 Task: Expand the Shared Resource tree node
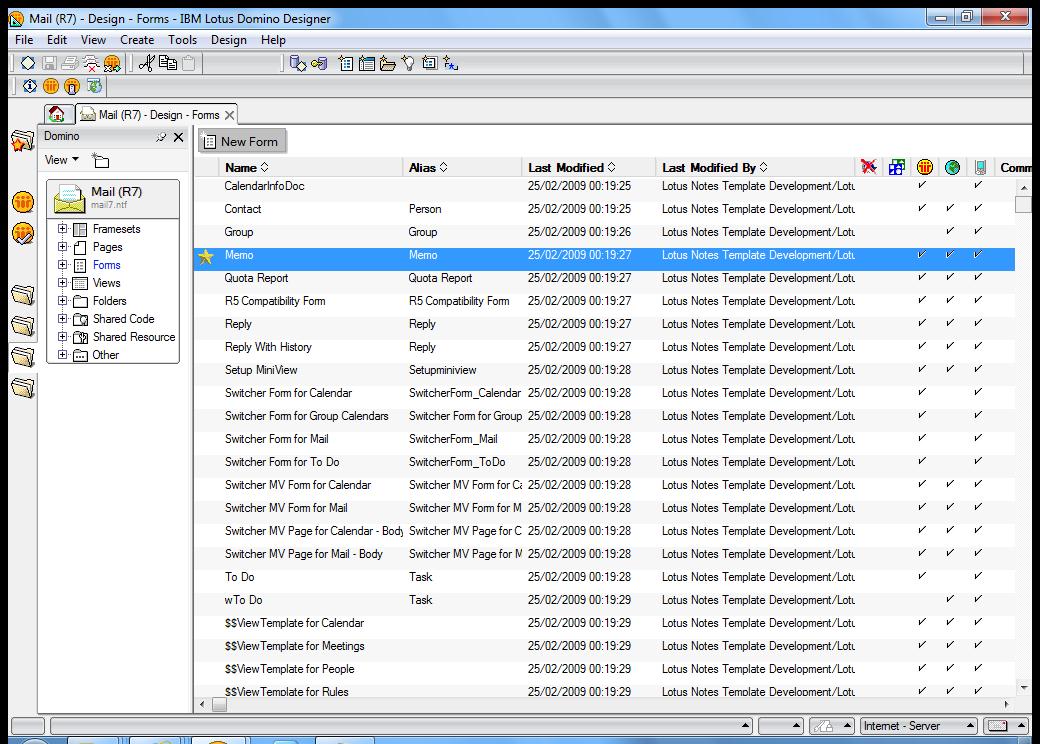(62, 336)
